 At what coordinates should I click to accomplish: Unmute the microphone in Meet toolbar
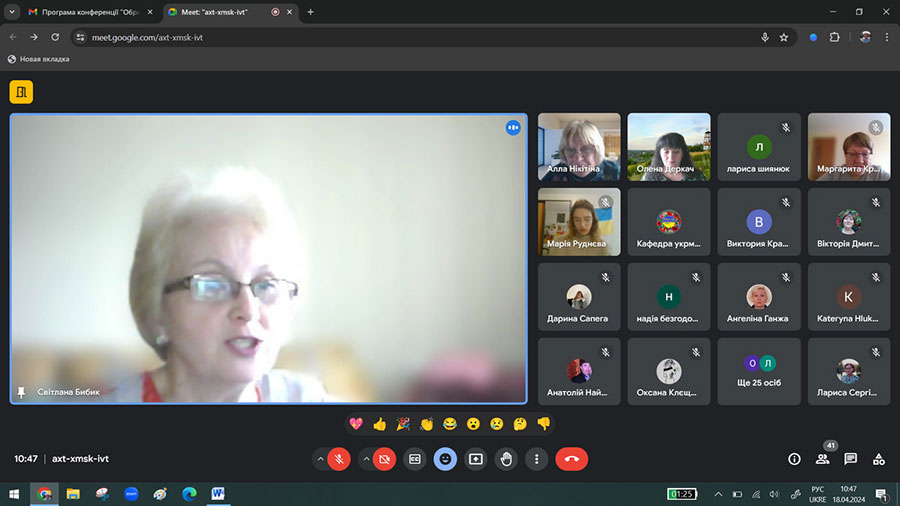point(339,459)
